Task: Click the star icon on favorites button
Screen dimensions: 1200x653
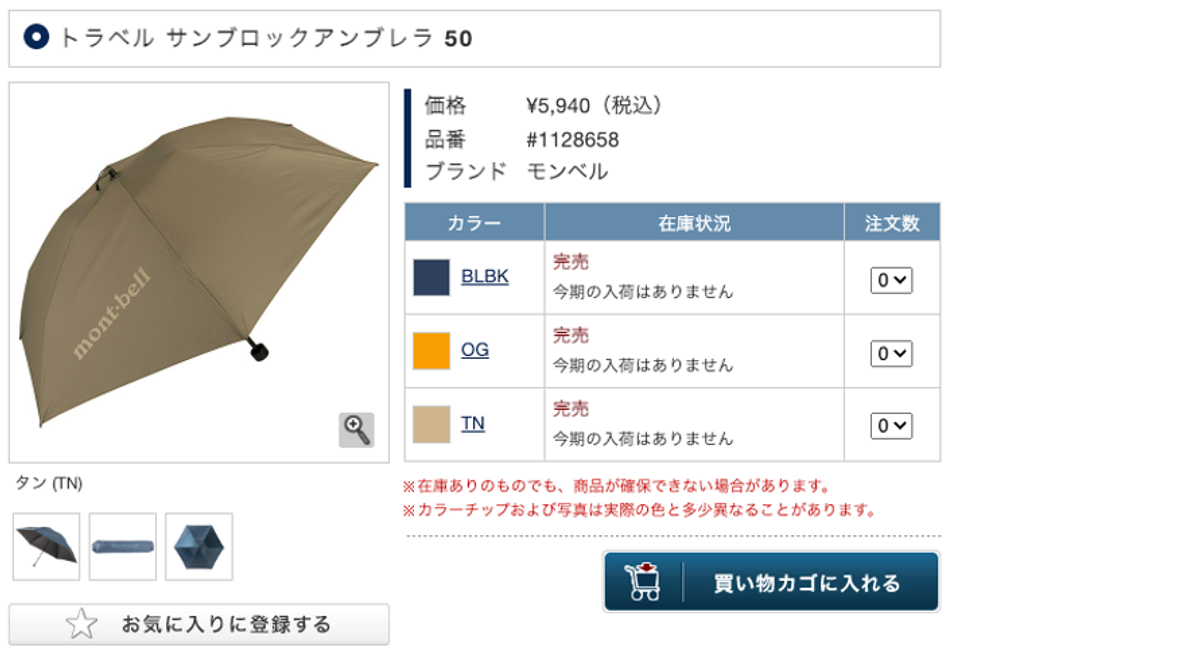Action: (x=82, y=625)
